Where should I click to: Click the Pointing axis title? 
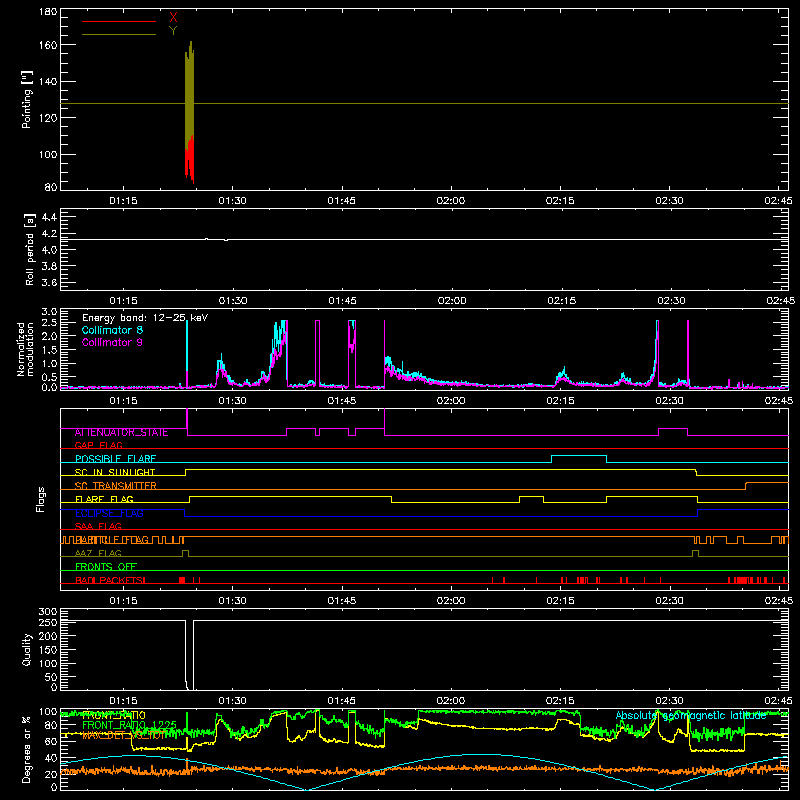[27, 99]
